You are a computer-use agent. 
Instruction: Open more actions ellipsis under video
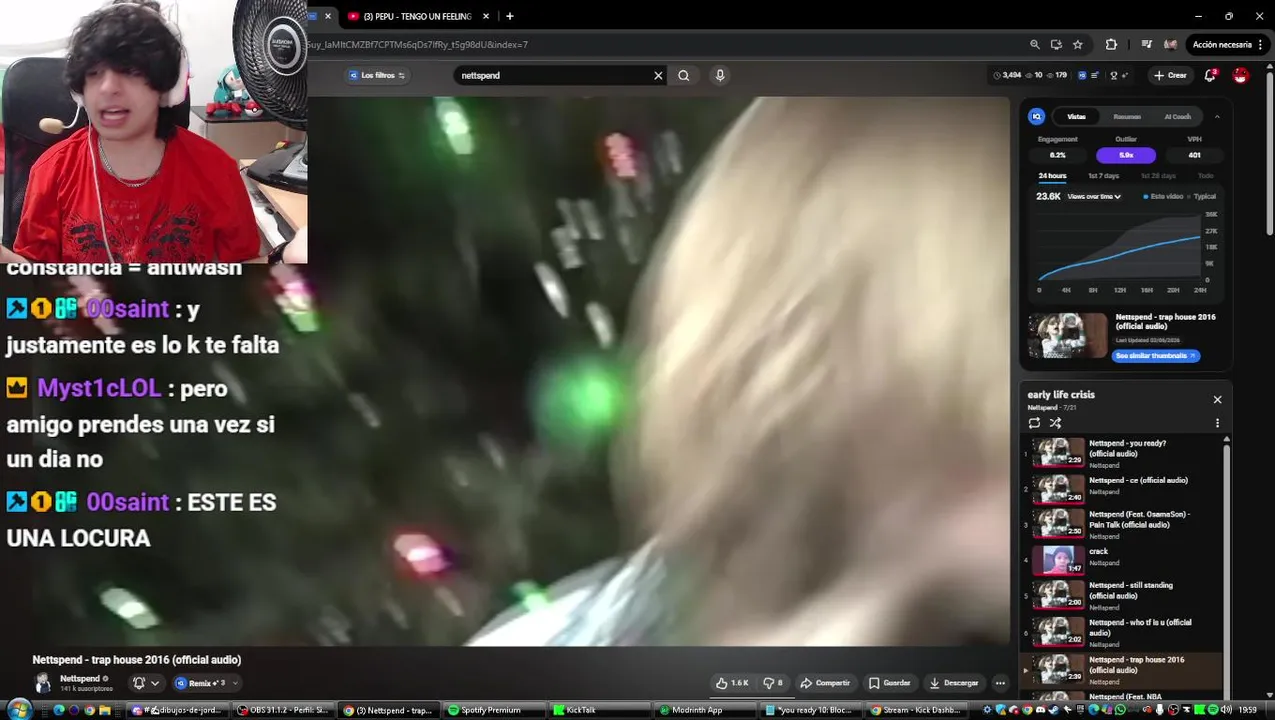[x=1000, y=683]
